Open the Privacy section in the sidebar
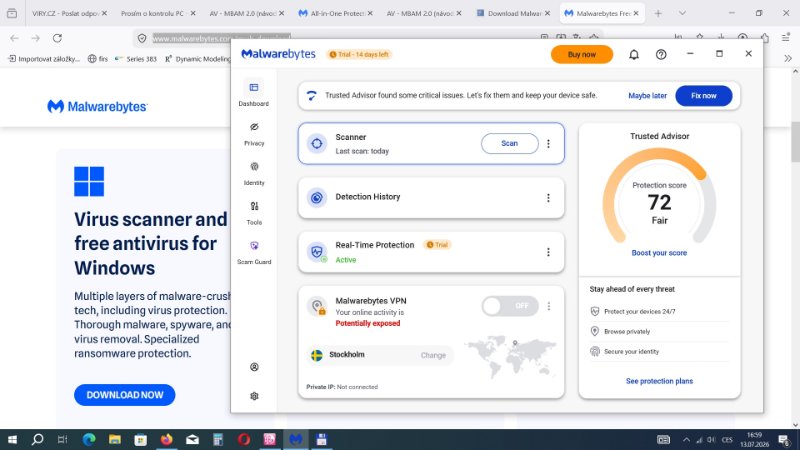Image resolution: width=800 pixels, height=450 pixels. click(x=254, y=134)
